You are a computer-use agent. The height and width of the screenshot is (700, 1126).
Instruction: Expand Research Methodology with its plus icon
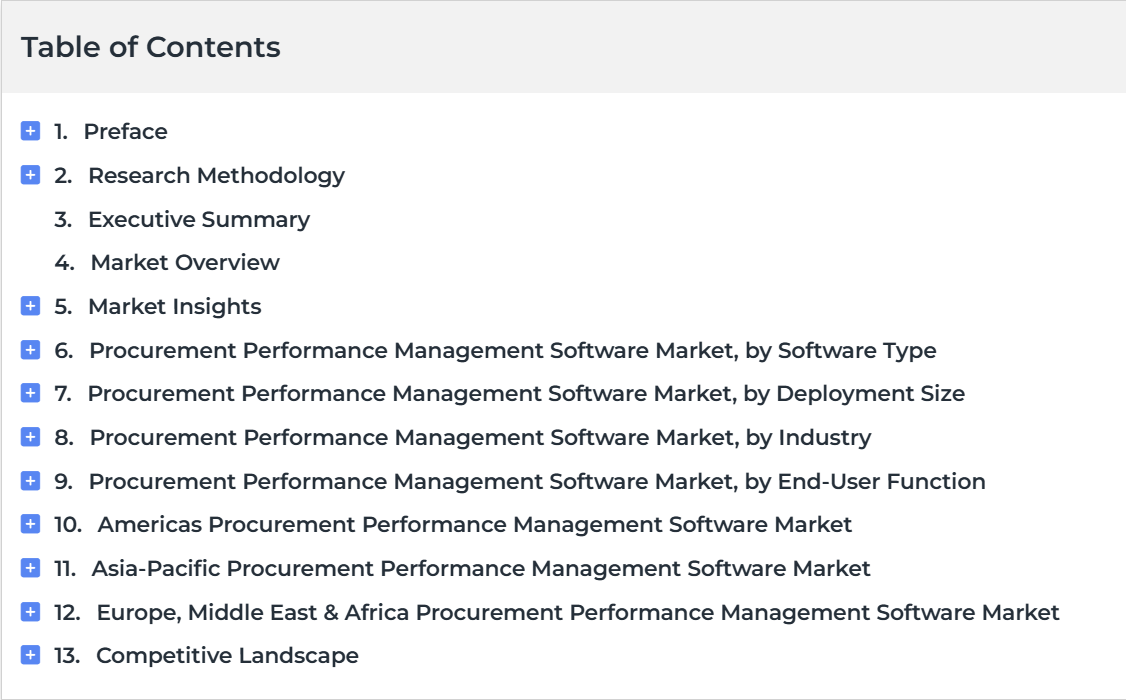30,175
